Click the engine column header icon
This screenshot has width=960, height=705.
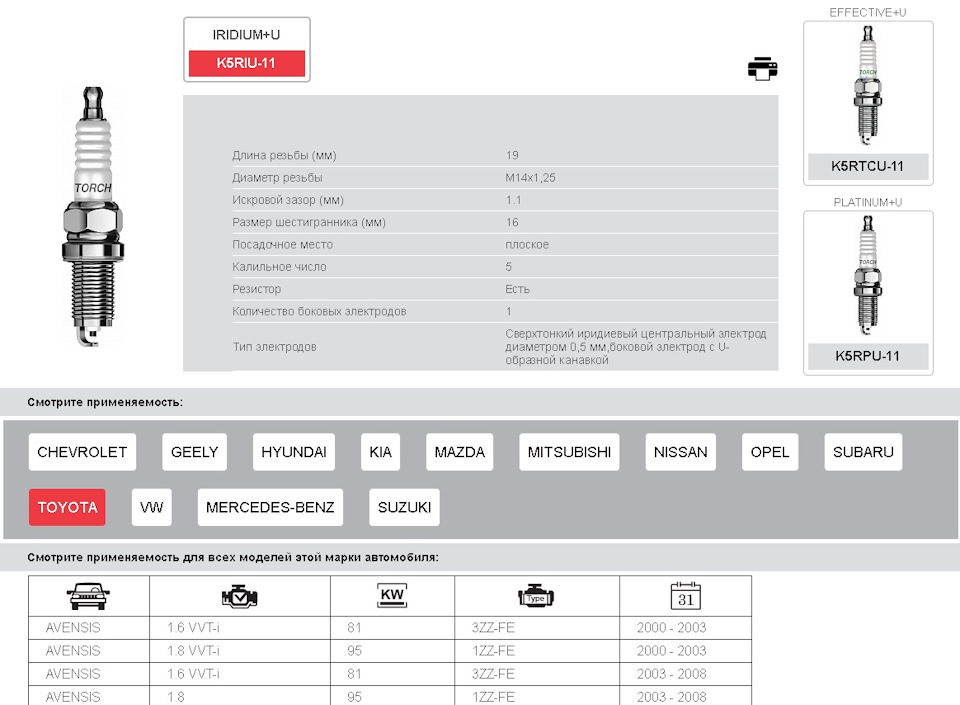pyautogui.click(x=239, y=597)
